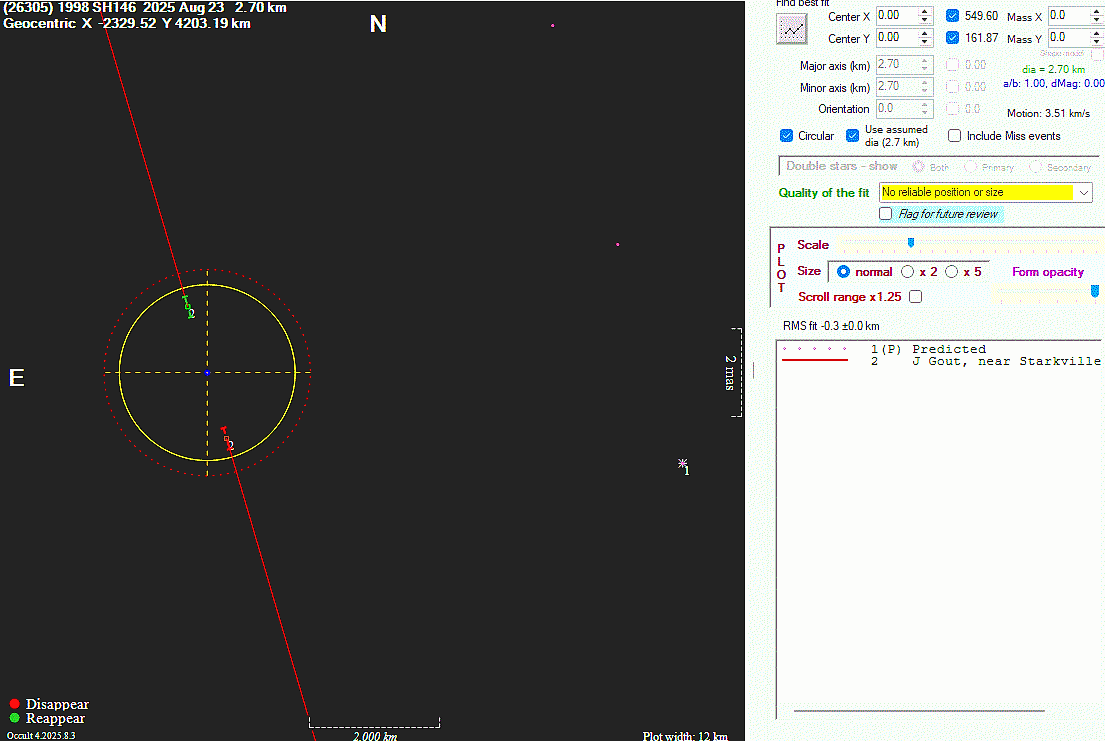This screenshot has height=741, width=1105.
Task: Click the Mass X value field
Action: point(1068,16)
